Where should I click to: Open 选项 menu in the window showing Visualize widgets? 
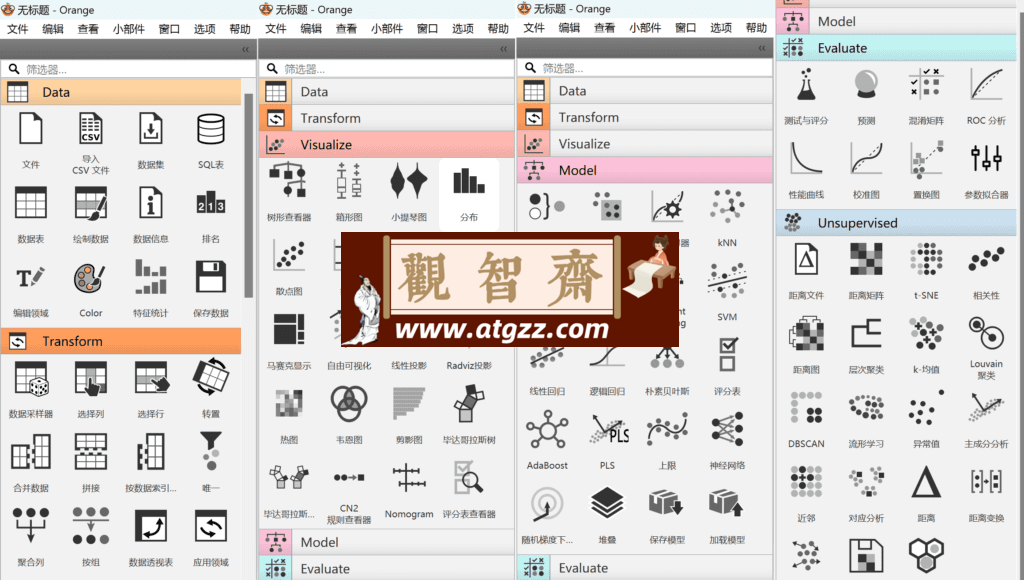click(x=462, y=29)
